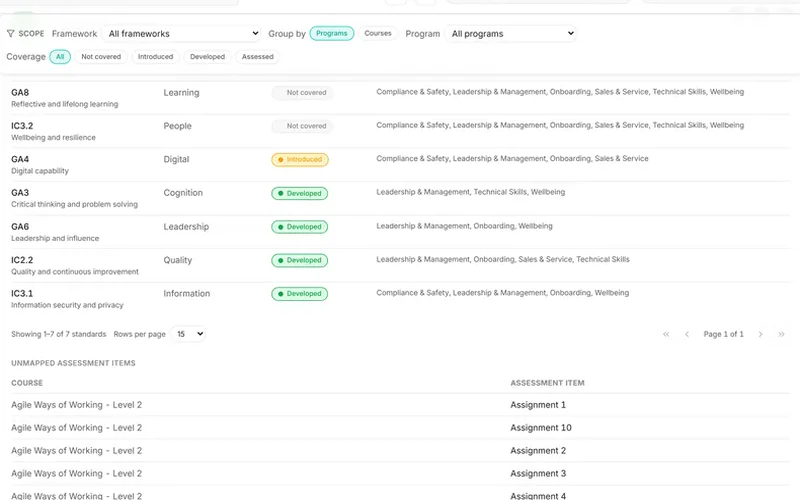This screenshot has width=800, height=500.
Task: Click Leadership and influence description
Action: (x=55, y=238)
